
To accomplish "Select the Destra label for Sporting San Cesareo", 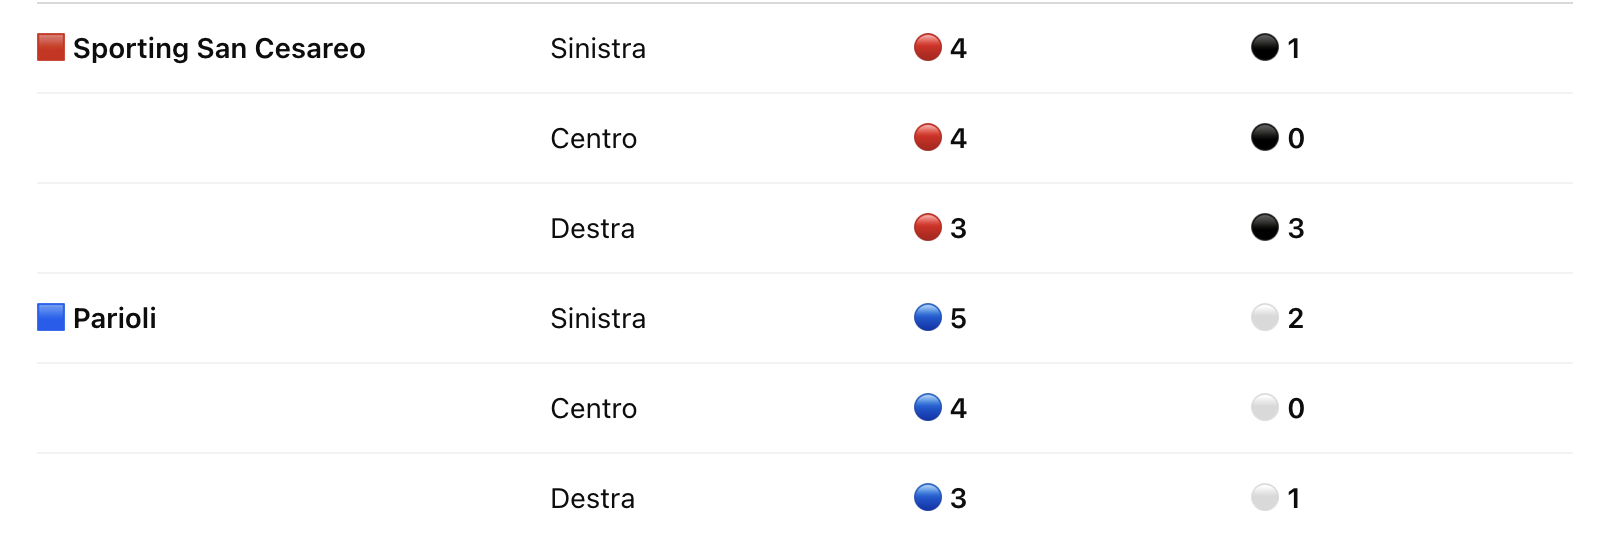I will pyautogui.click(x=593, y=228).
